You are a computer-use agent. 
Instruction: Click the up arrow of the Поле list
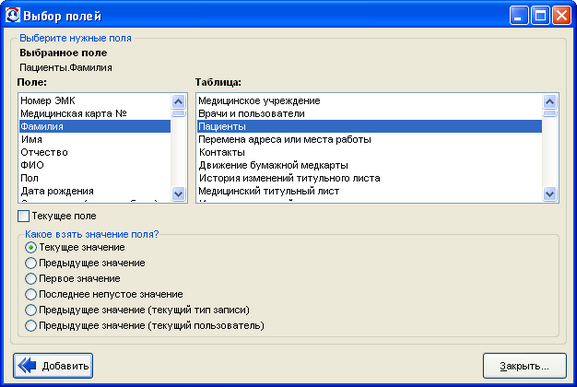coord(178,102)
